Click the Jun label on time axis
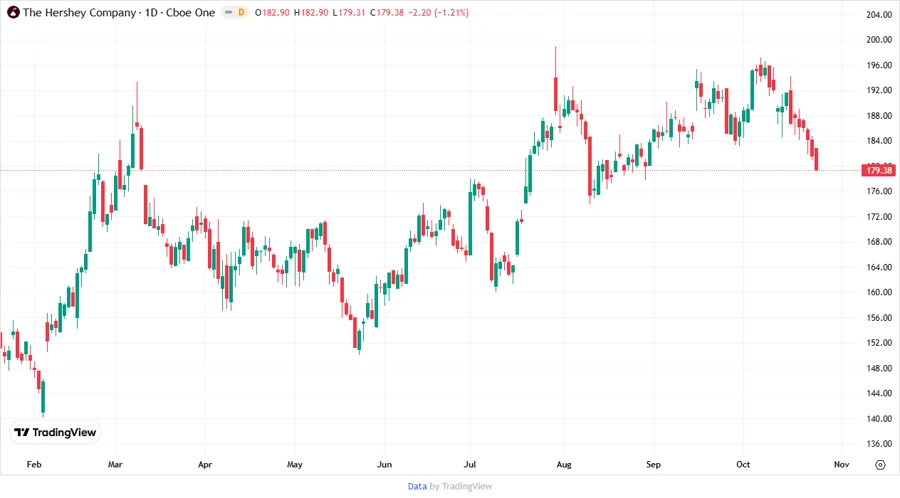 pyautogui.click(x=384, y=464)
